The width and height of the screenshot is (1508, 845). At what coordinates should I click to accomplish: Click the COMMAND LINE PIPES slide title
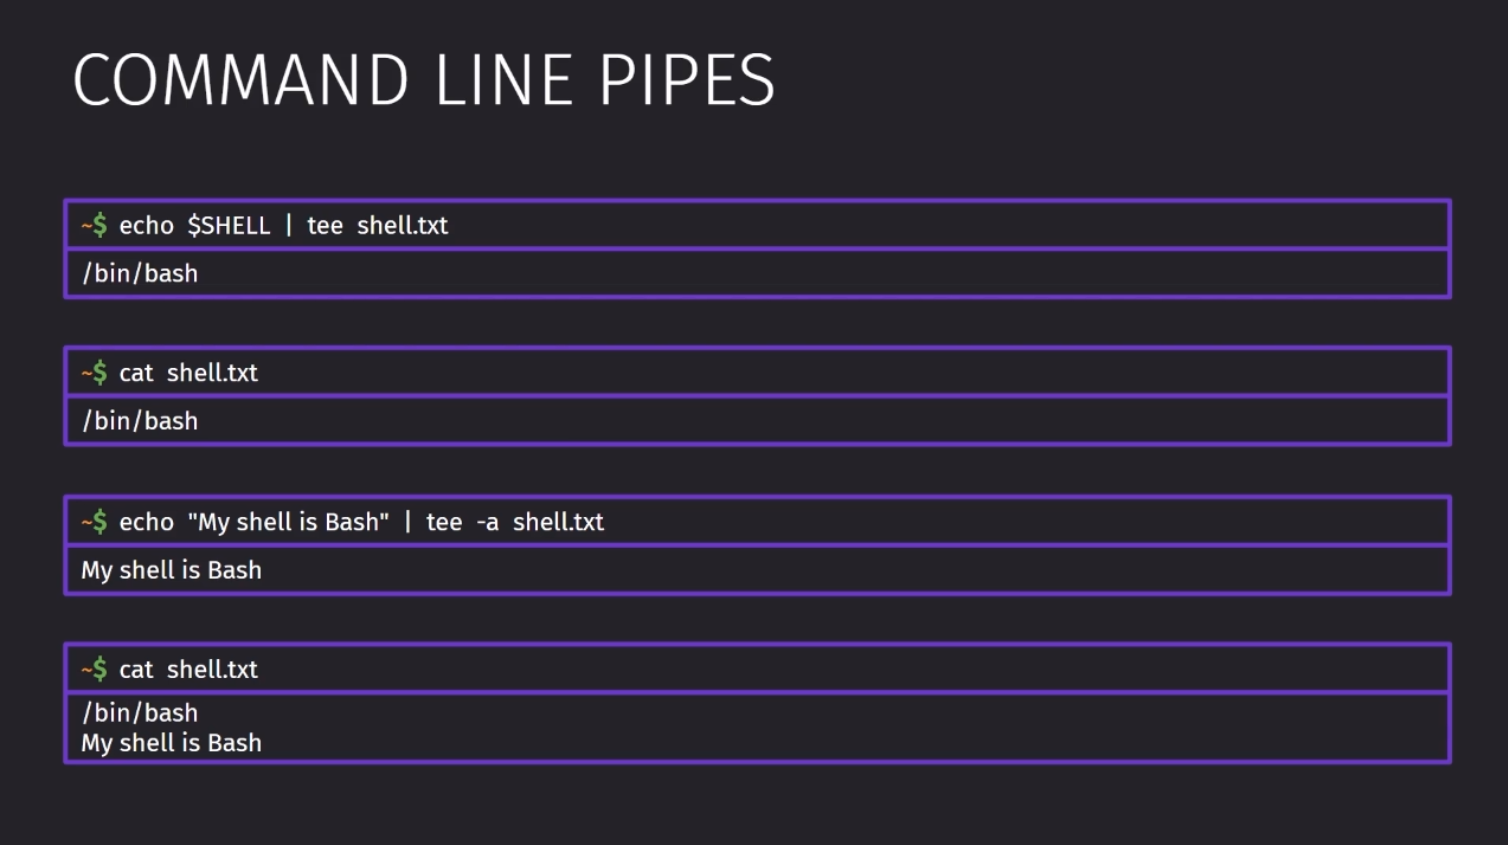click(424, 81)
